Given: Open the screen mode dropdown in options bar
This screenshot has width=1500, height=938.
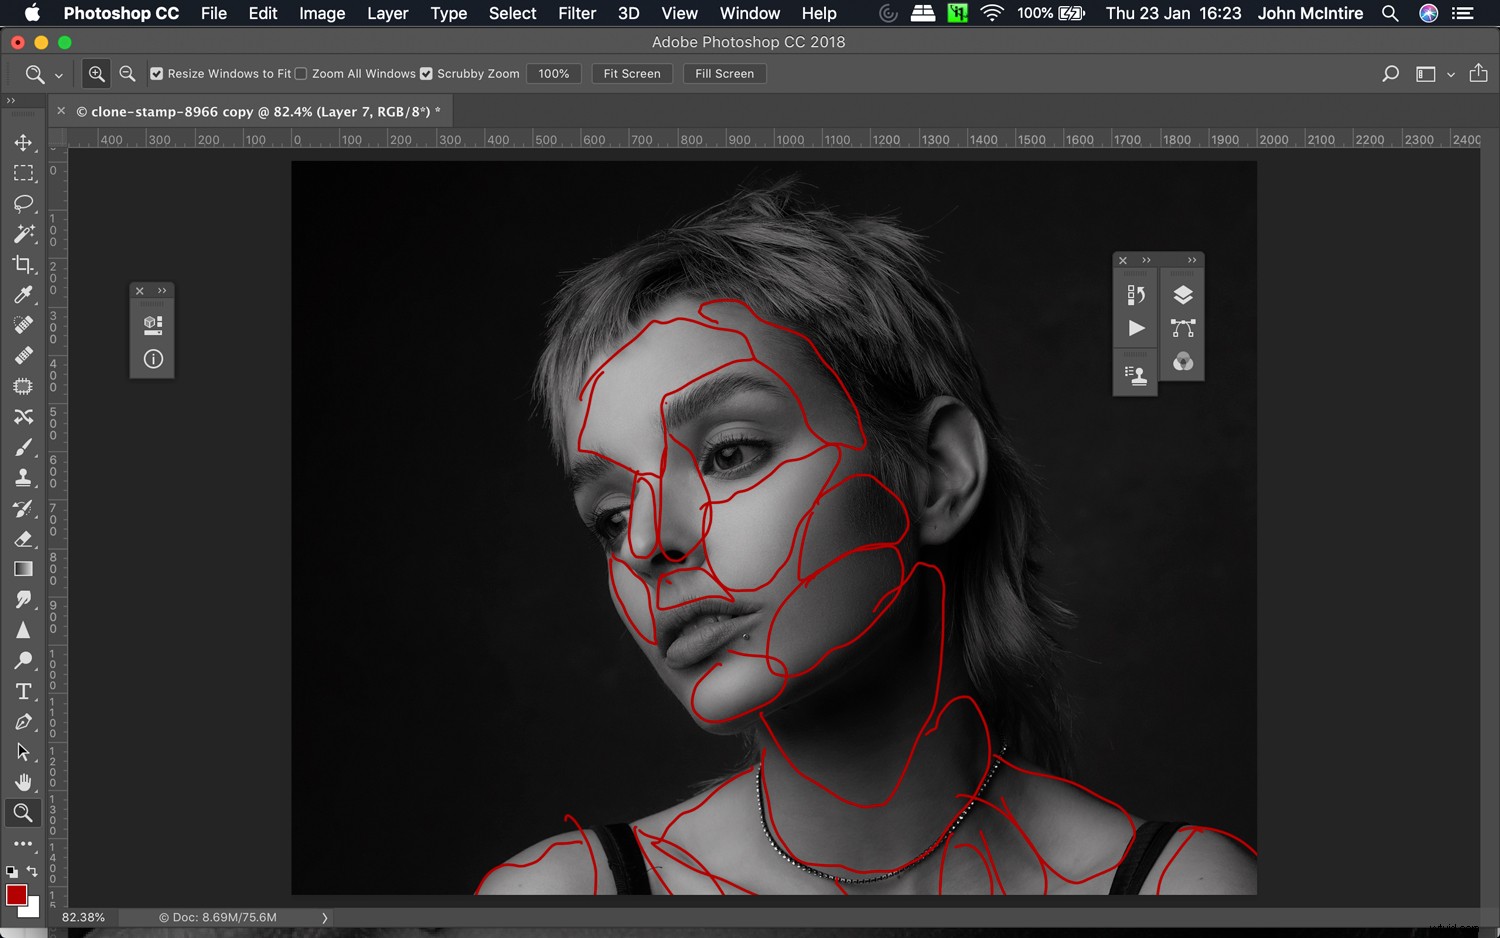Looking at the screenshot, I should pos(1451,74).
